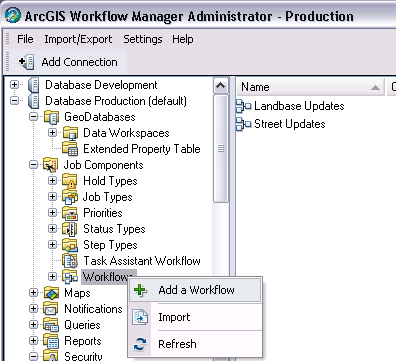
Task: Click the GeoDatabases folder icon
Action: [x=52, y=117]
